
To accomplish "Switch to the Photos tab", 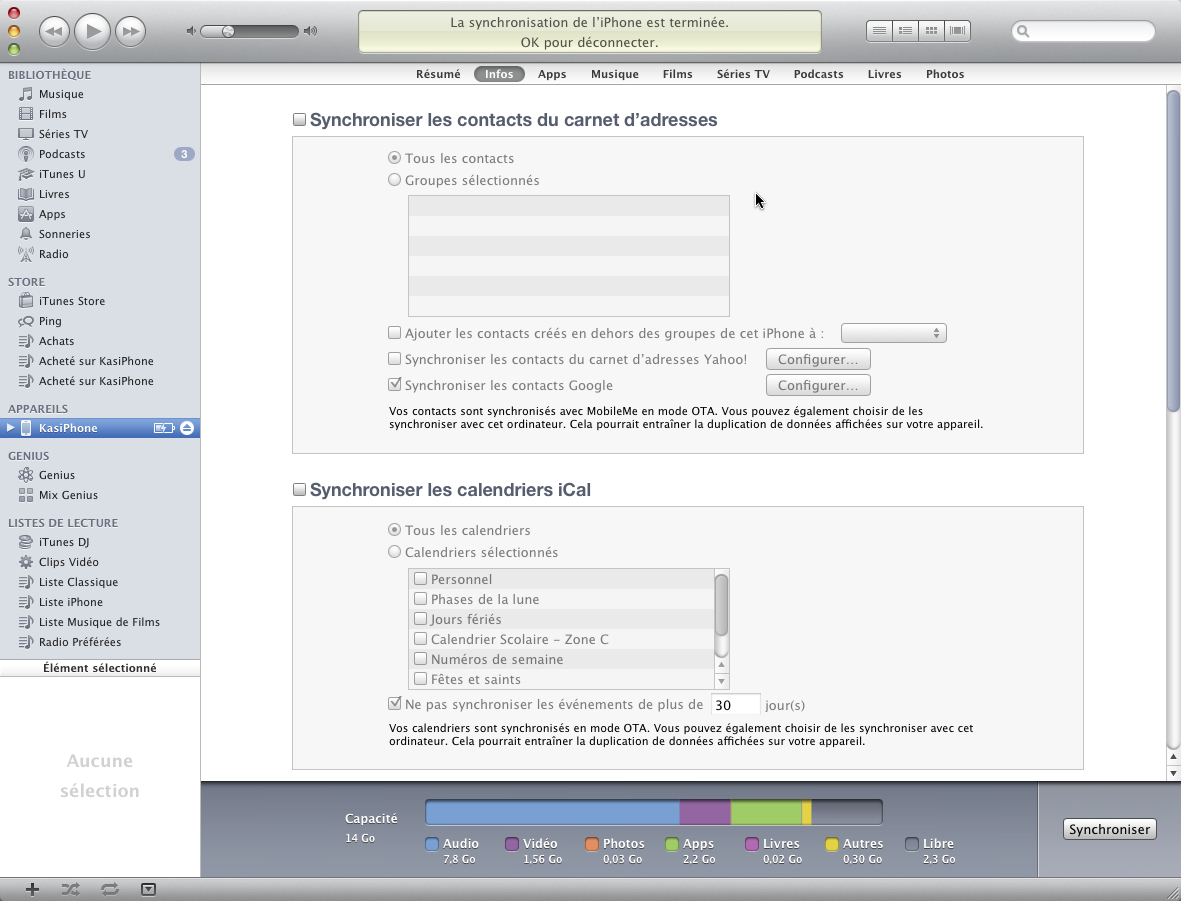I will pos(944,74).
